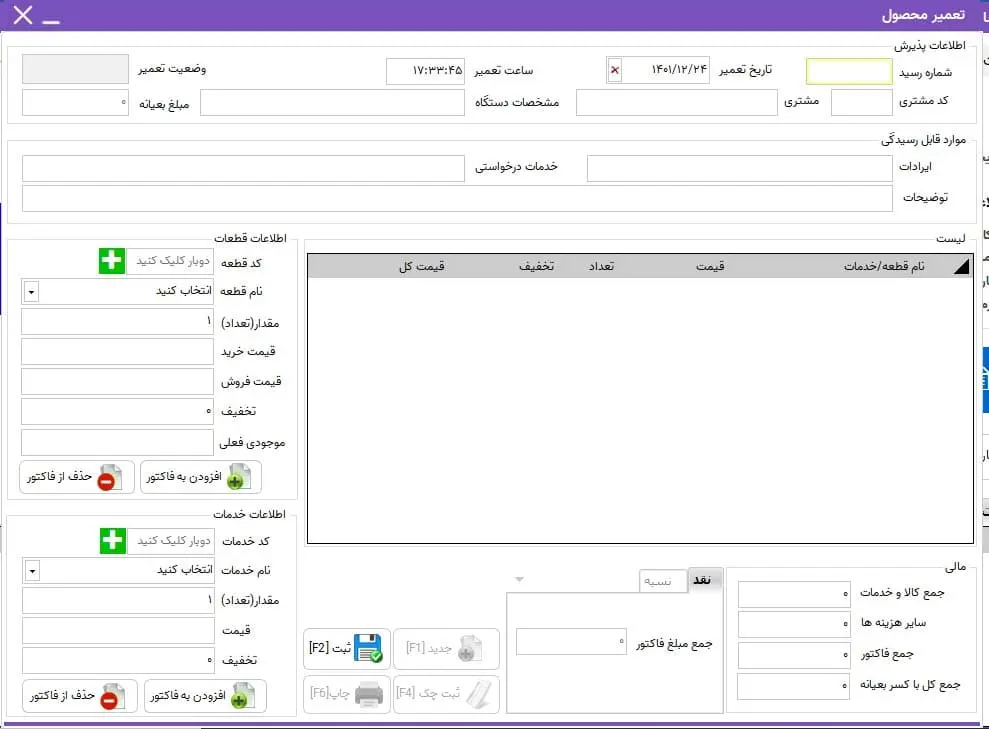Click the کد خدمات code field

click(x=170, y=542)
